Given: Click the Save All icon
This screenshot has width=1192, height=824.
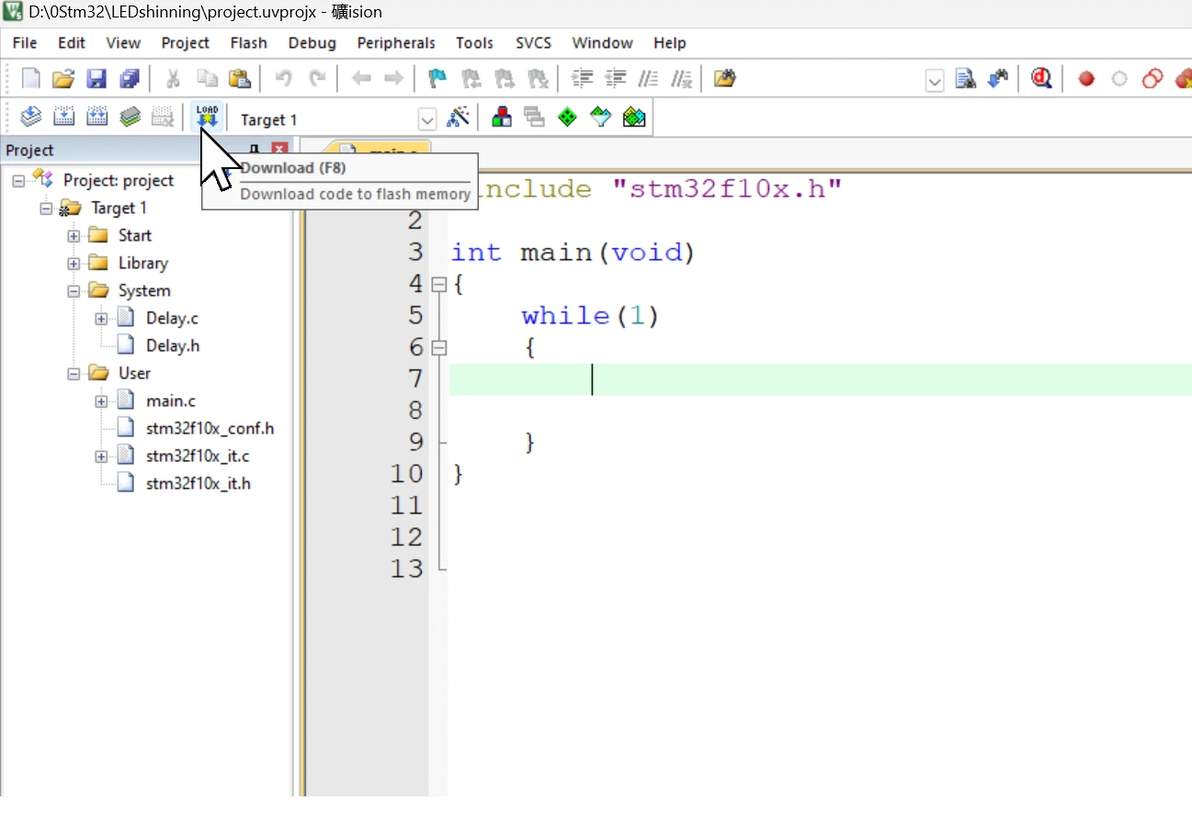Looking at the screenshot, I should (130, 78).
